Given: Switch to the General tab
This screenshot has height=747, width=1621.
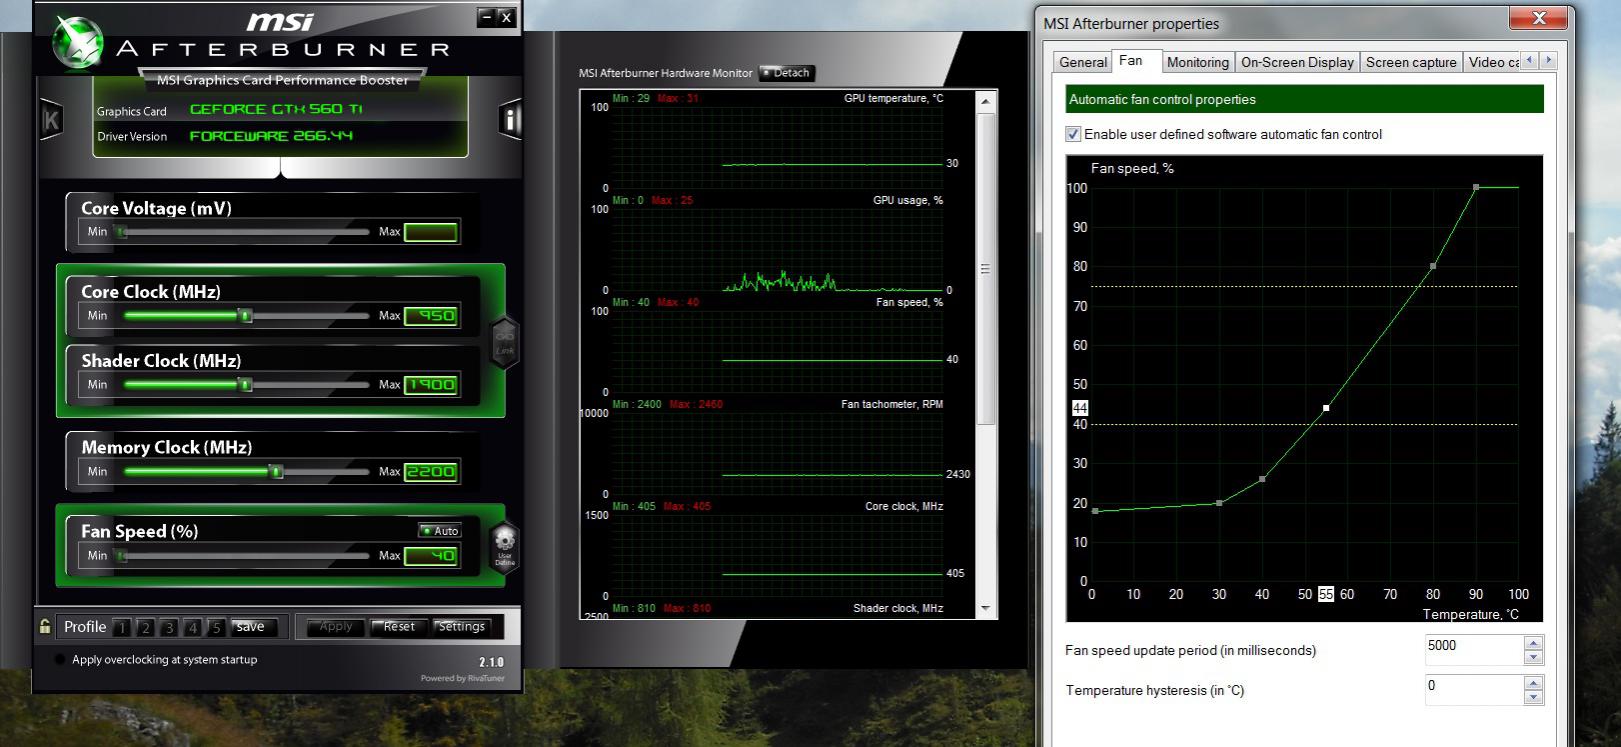Looking at the screenshot, I should [x=1083, y=62].
